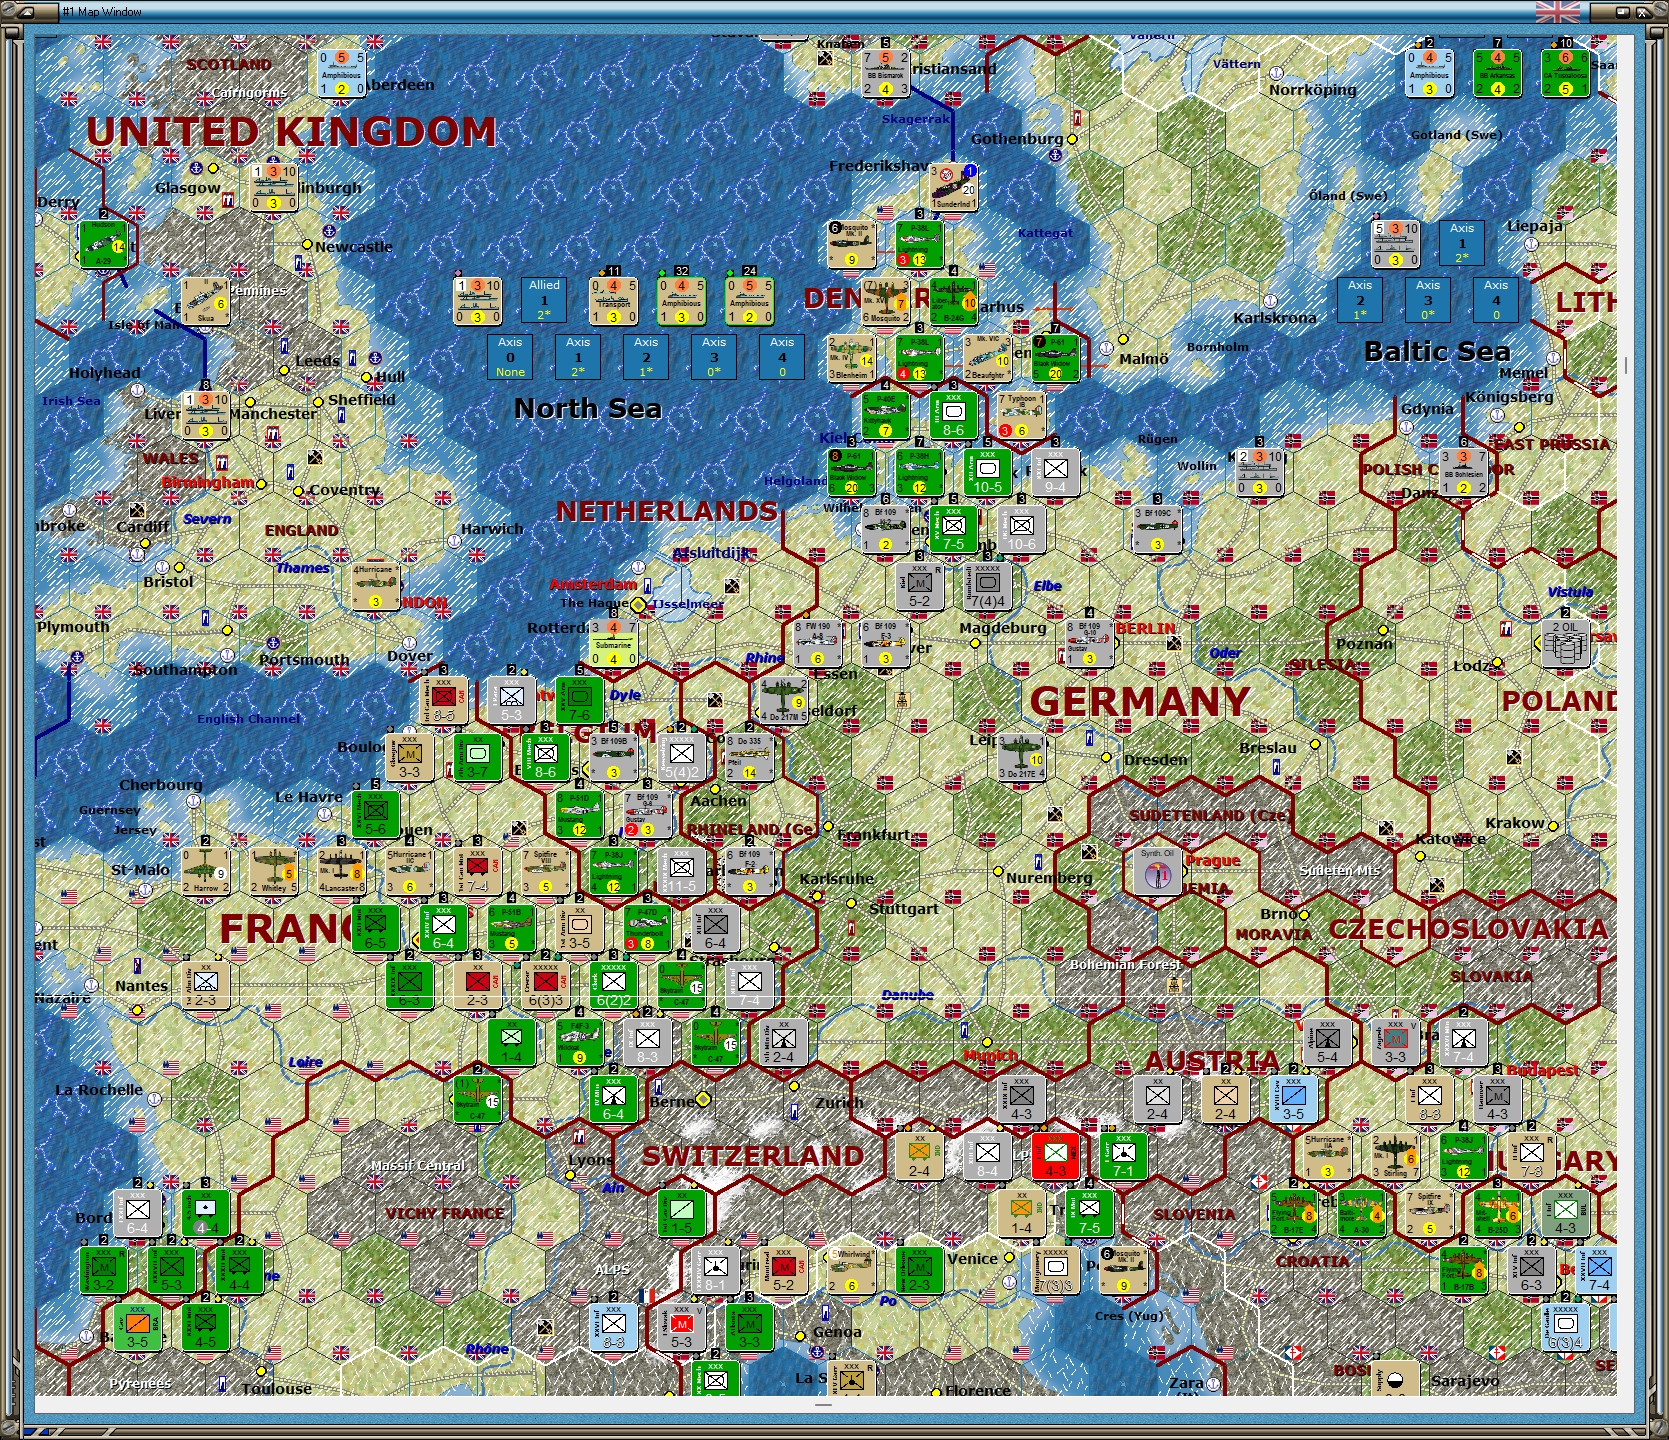This screenshot has height=1440, width=1669.
Task: Select the 2 OIL resource counter
Action: point(1565,643)
